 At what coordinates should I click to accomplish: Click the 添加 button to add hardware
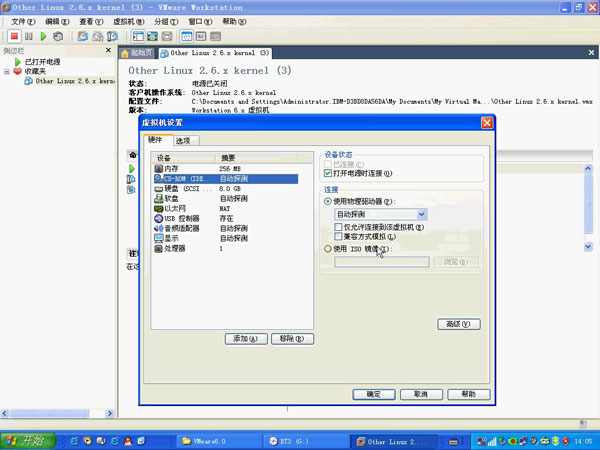click(x=245, y=339)
